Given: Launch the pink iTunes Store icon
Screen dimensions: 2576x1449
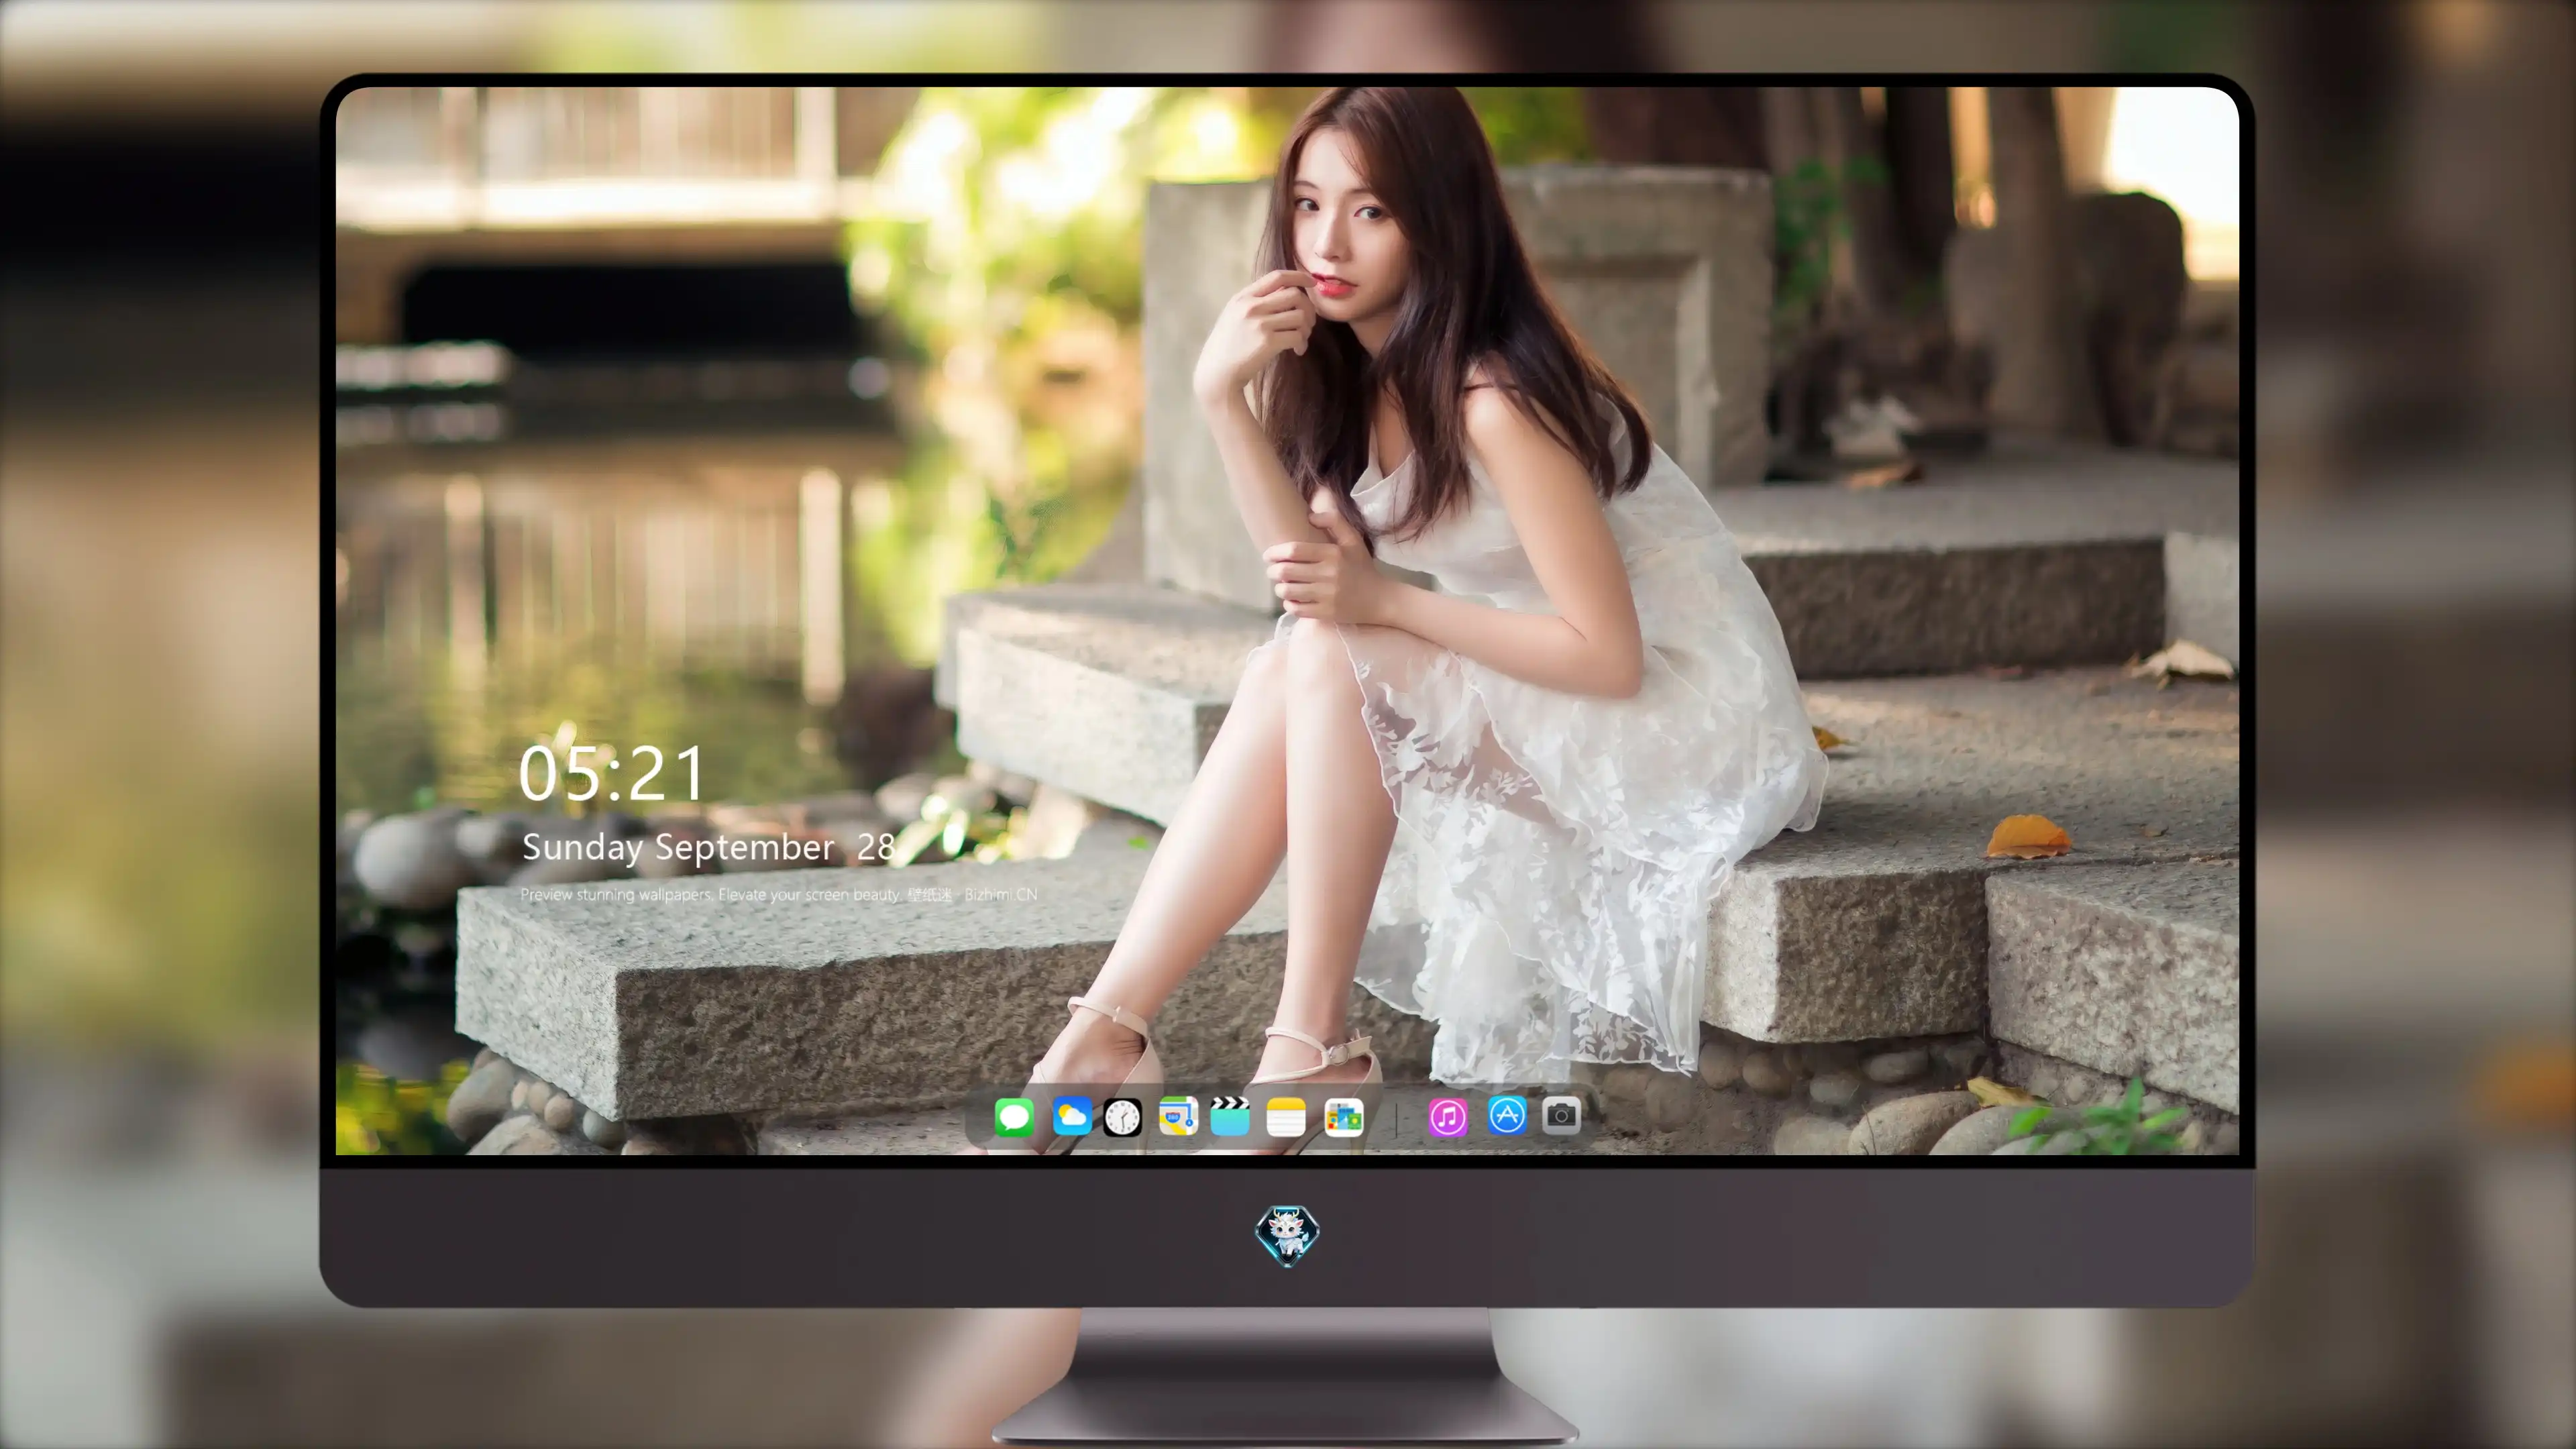Looking at the screenshot, I should 1448,1117.
